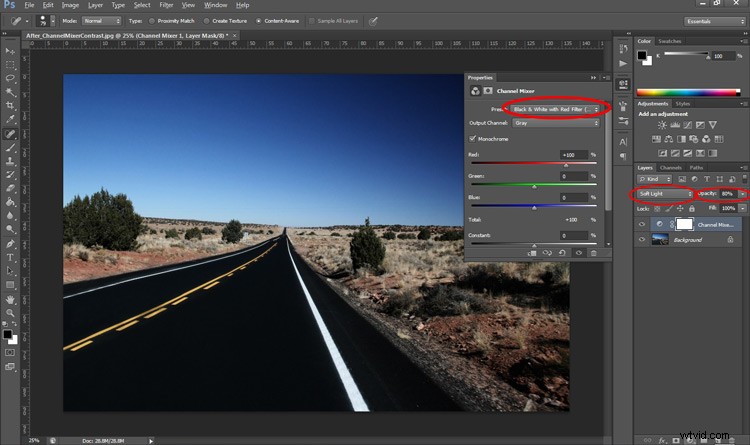750x445 pixels.
Task: Add a Color Balance adjustment
Action: point(669,139)
